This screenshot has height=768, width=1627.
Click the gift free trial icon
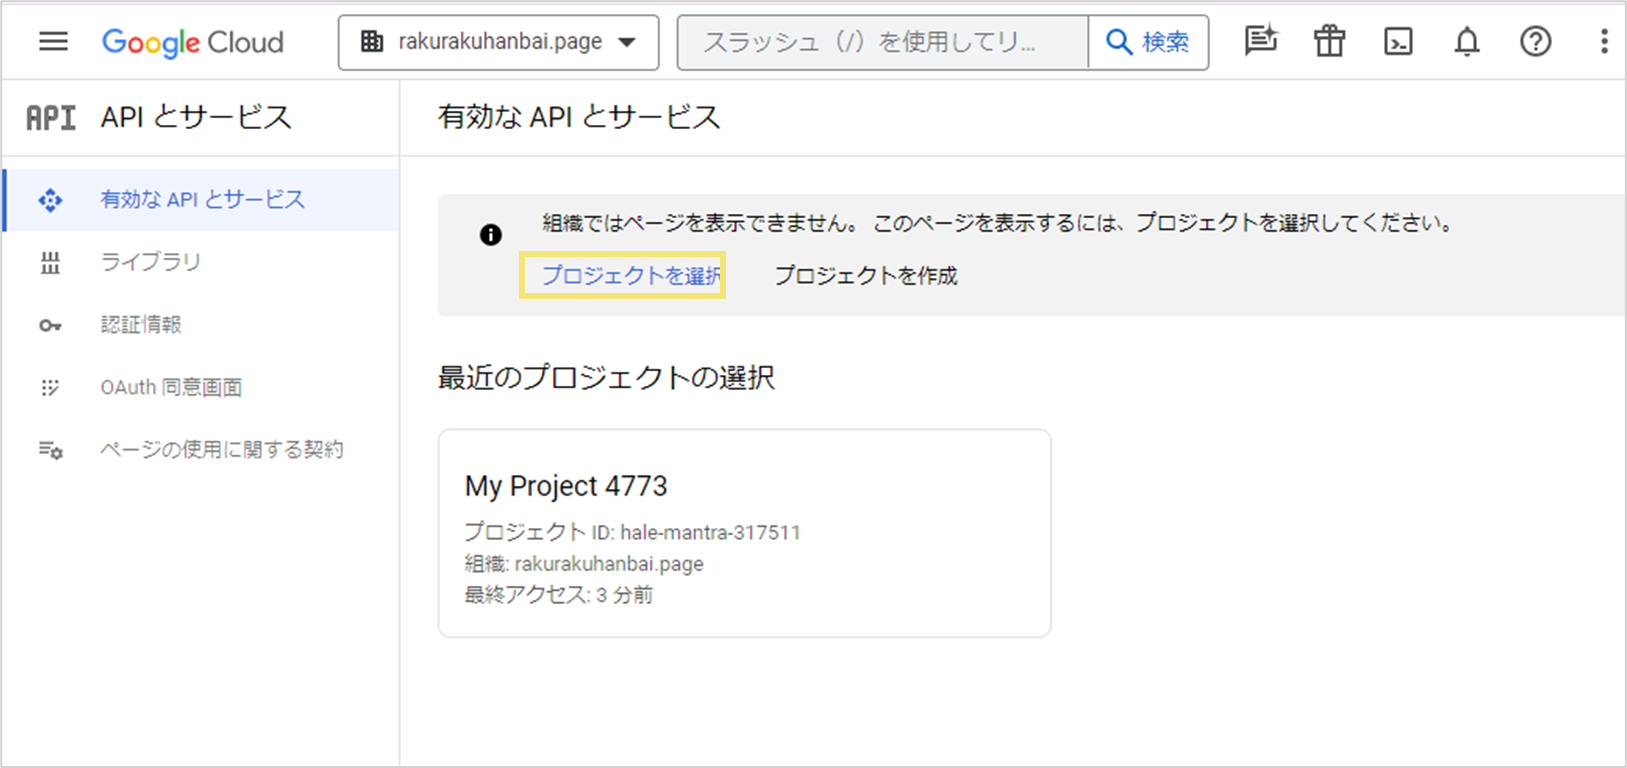pos(1329,42)
